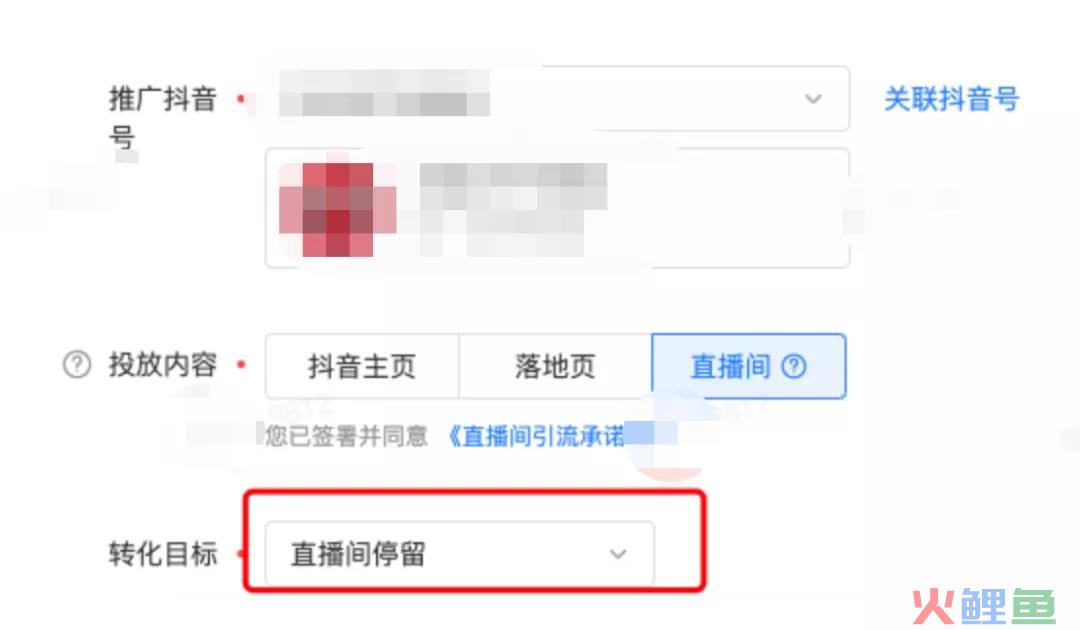Click the 您已签署并同意 notice text
The width and height of the screenshot is (1080, 630).
pos(346,436)
